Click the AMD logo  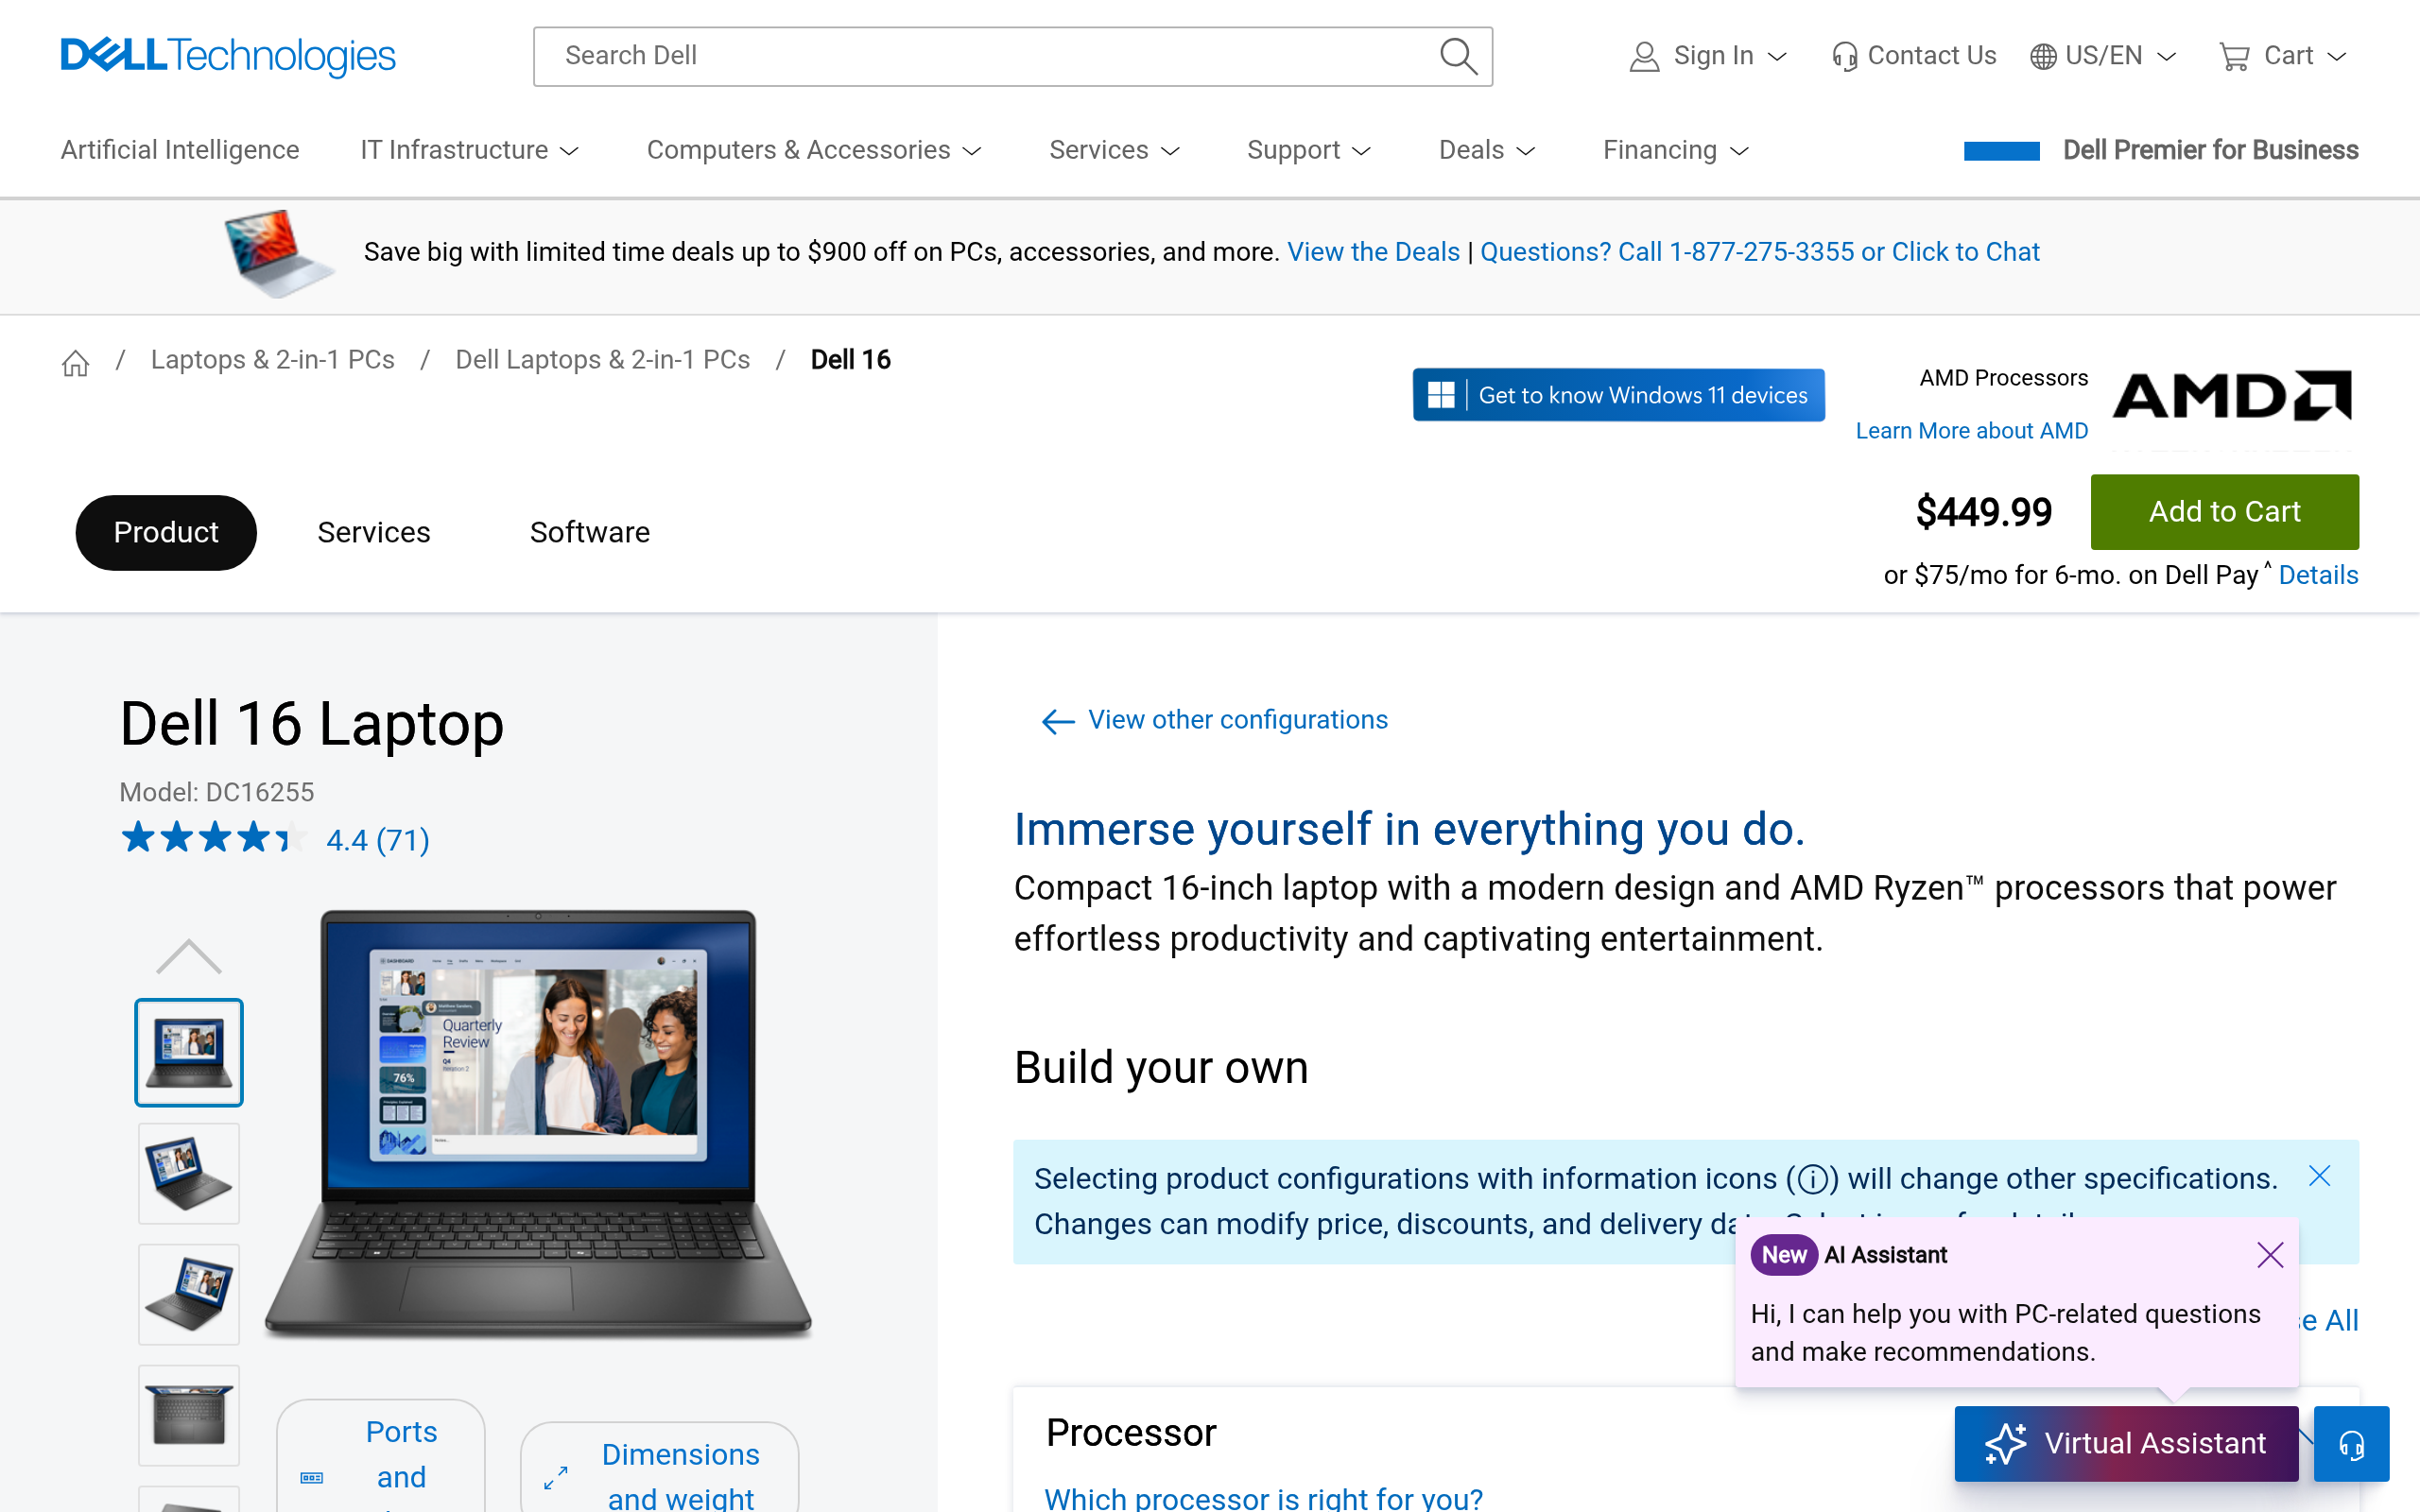coord(2231,396)
